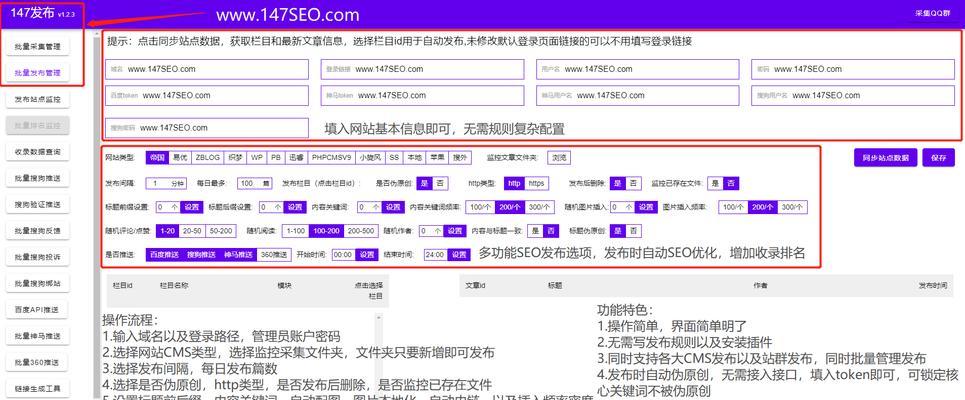Focus the 发布间隔 minutes field
Screen dimensions: 965x400
167,183
